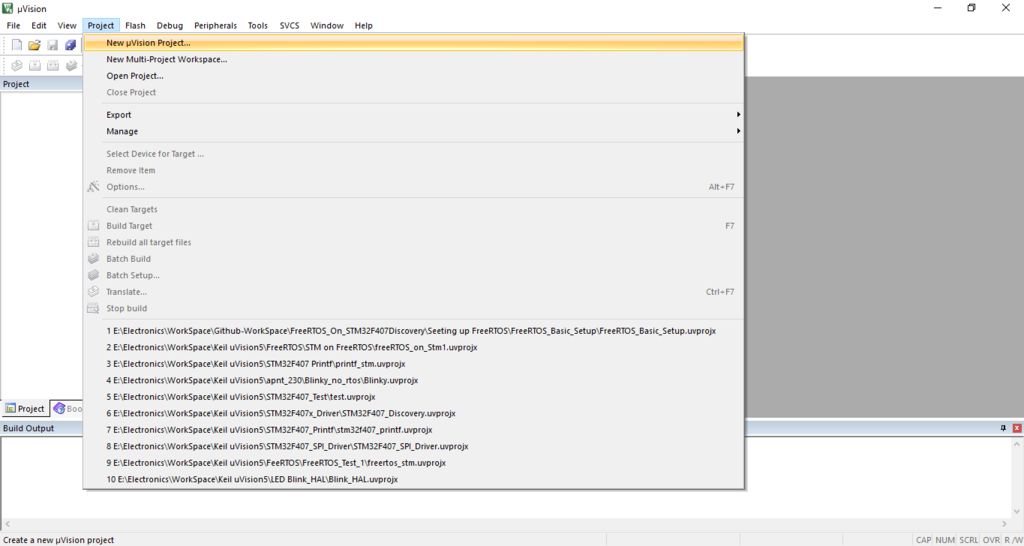
Task: Open the View menu
Action: tap(67, 25)
